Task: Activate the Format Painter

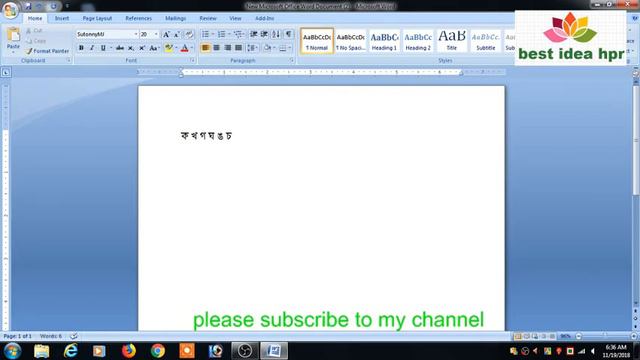Action: [x=47, y=51]
